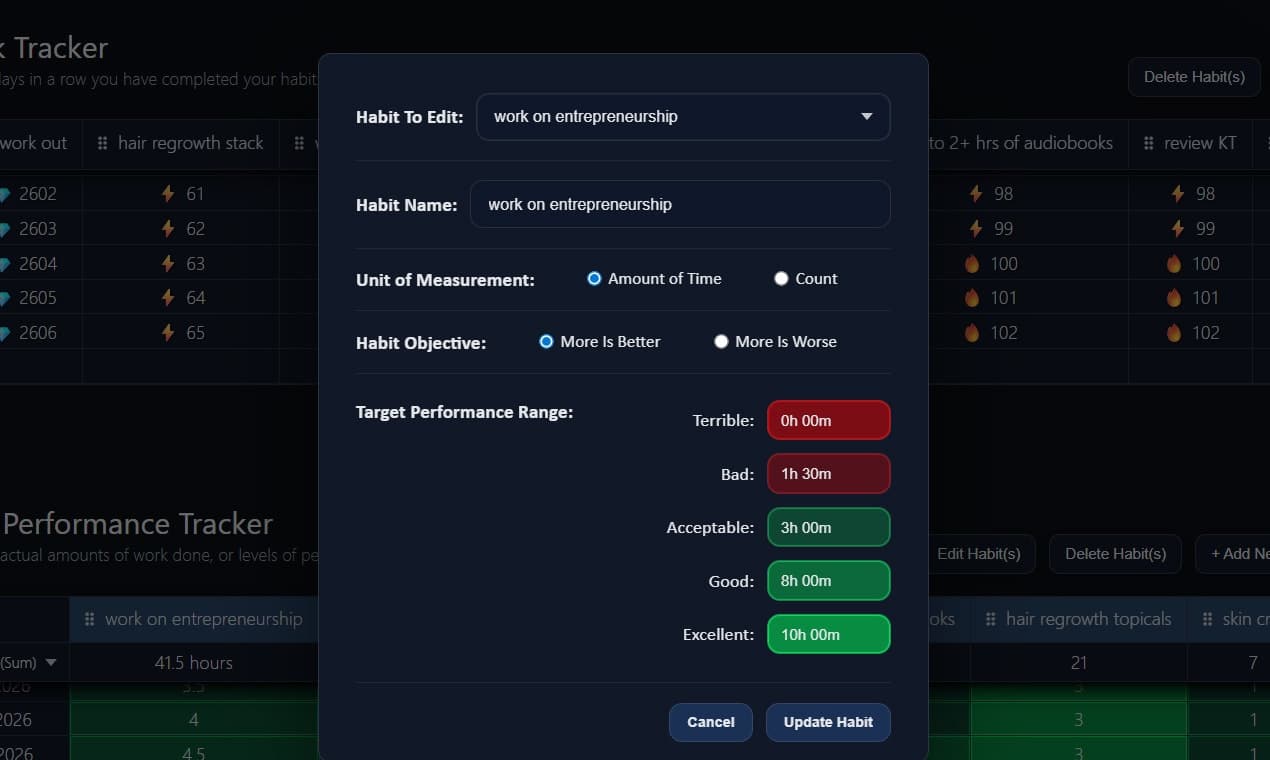
Task: Pick the More Is Better radio option
Action: tap(546, 342)
